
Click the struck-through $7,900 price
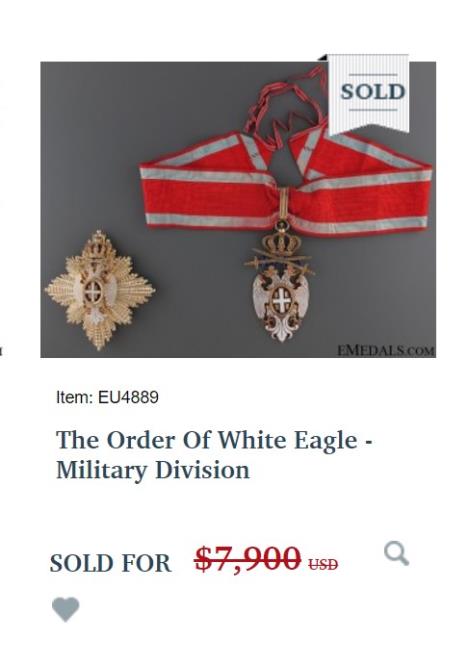[x=247, y=559]
